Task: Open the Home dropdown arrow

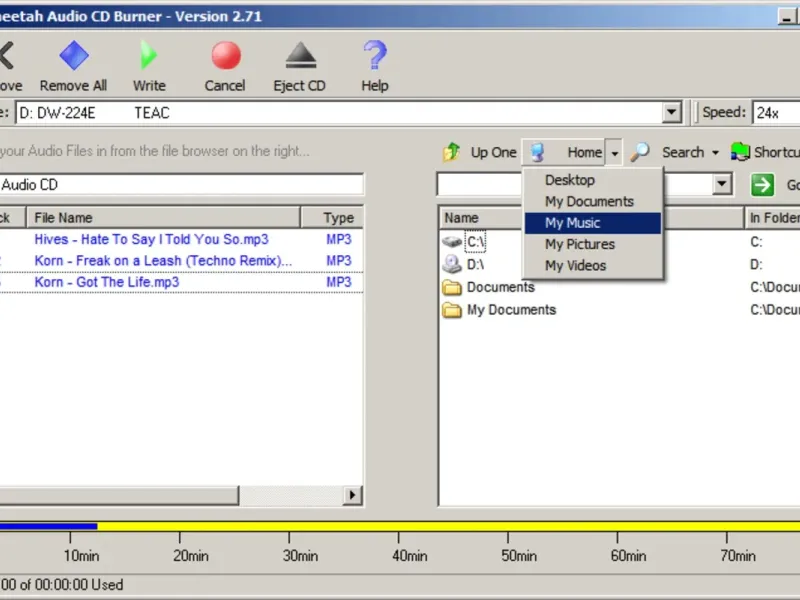Action: tap(614, 153)
